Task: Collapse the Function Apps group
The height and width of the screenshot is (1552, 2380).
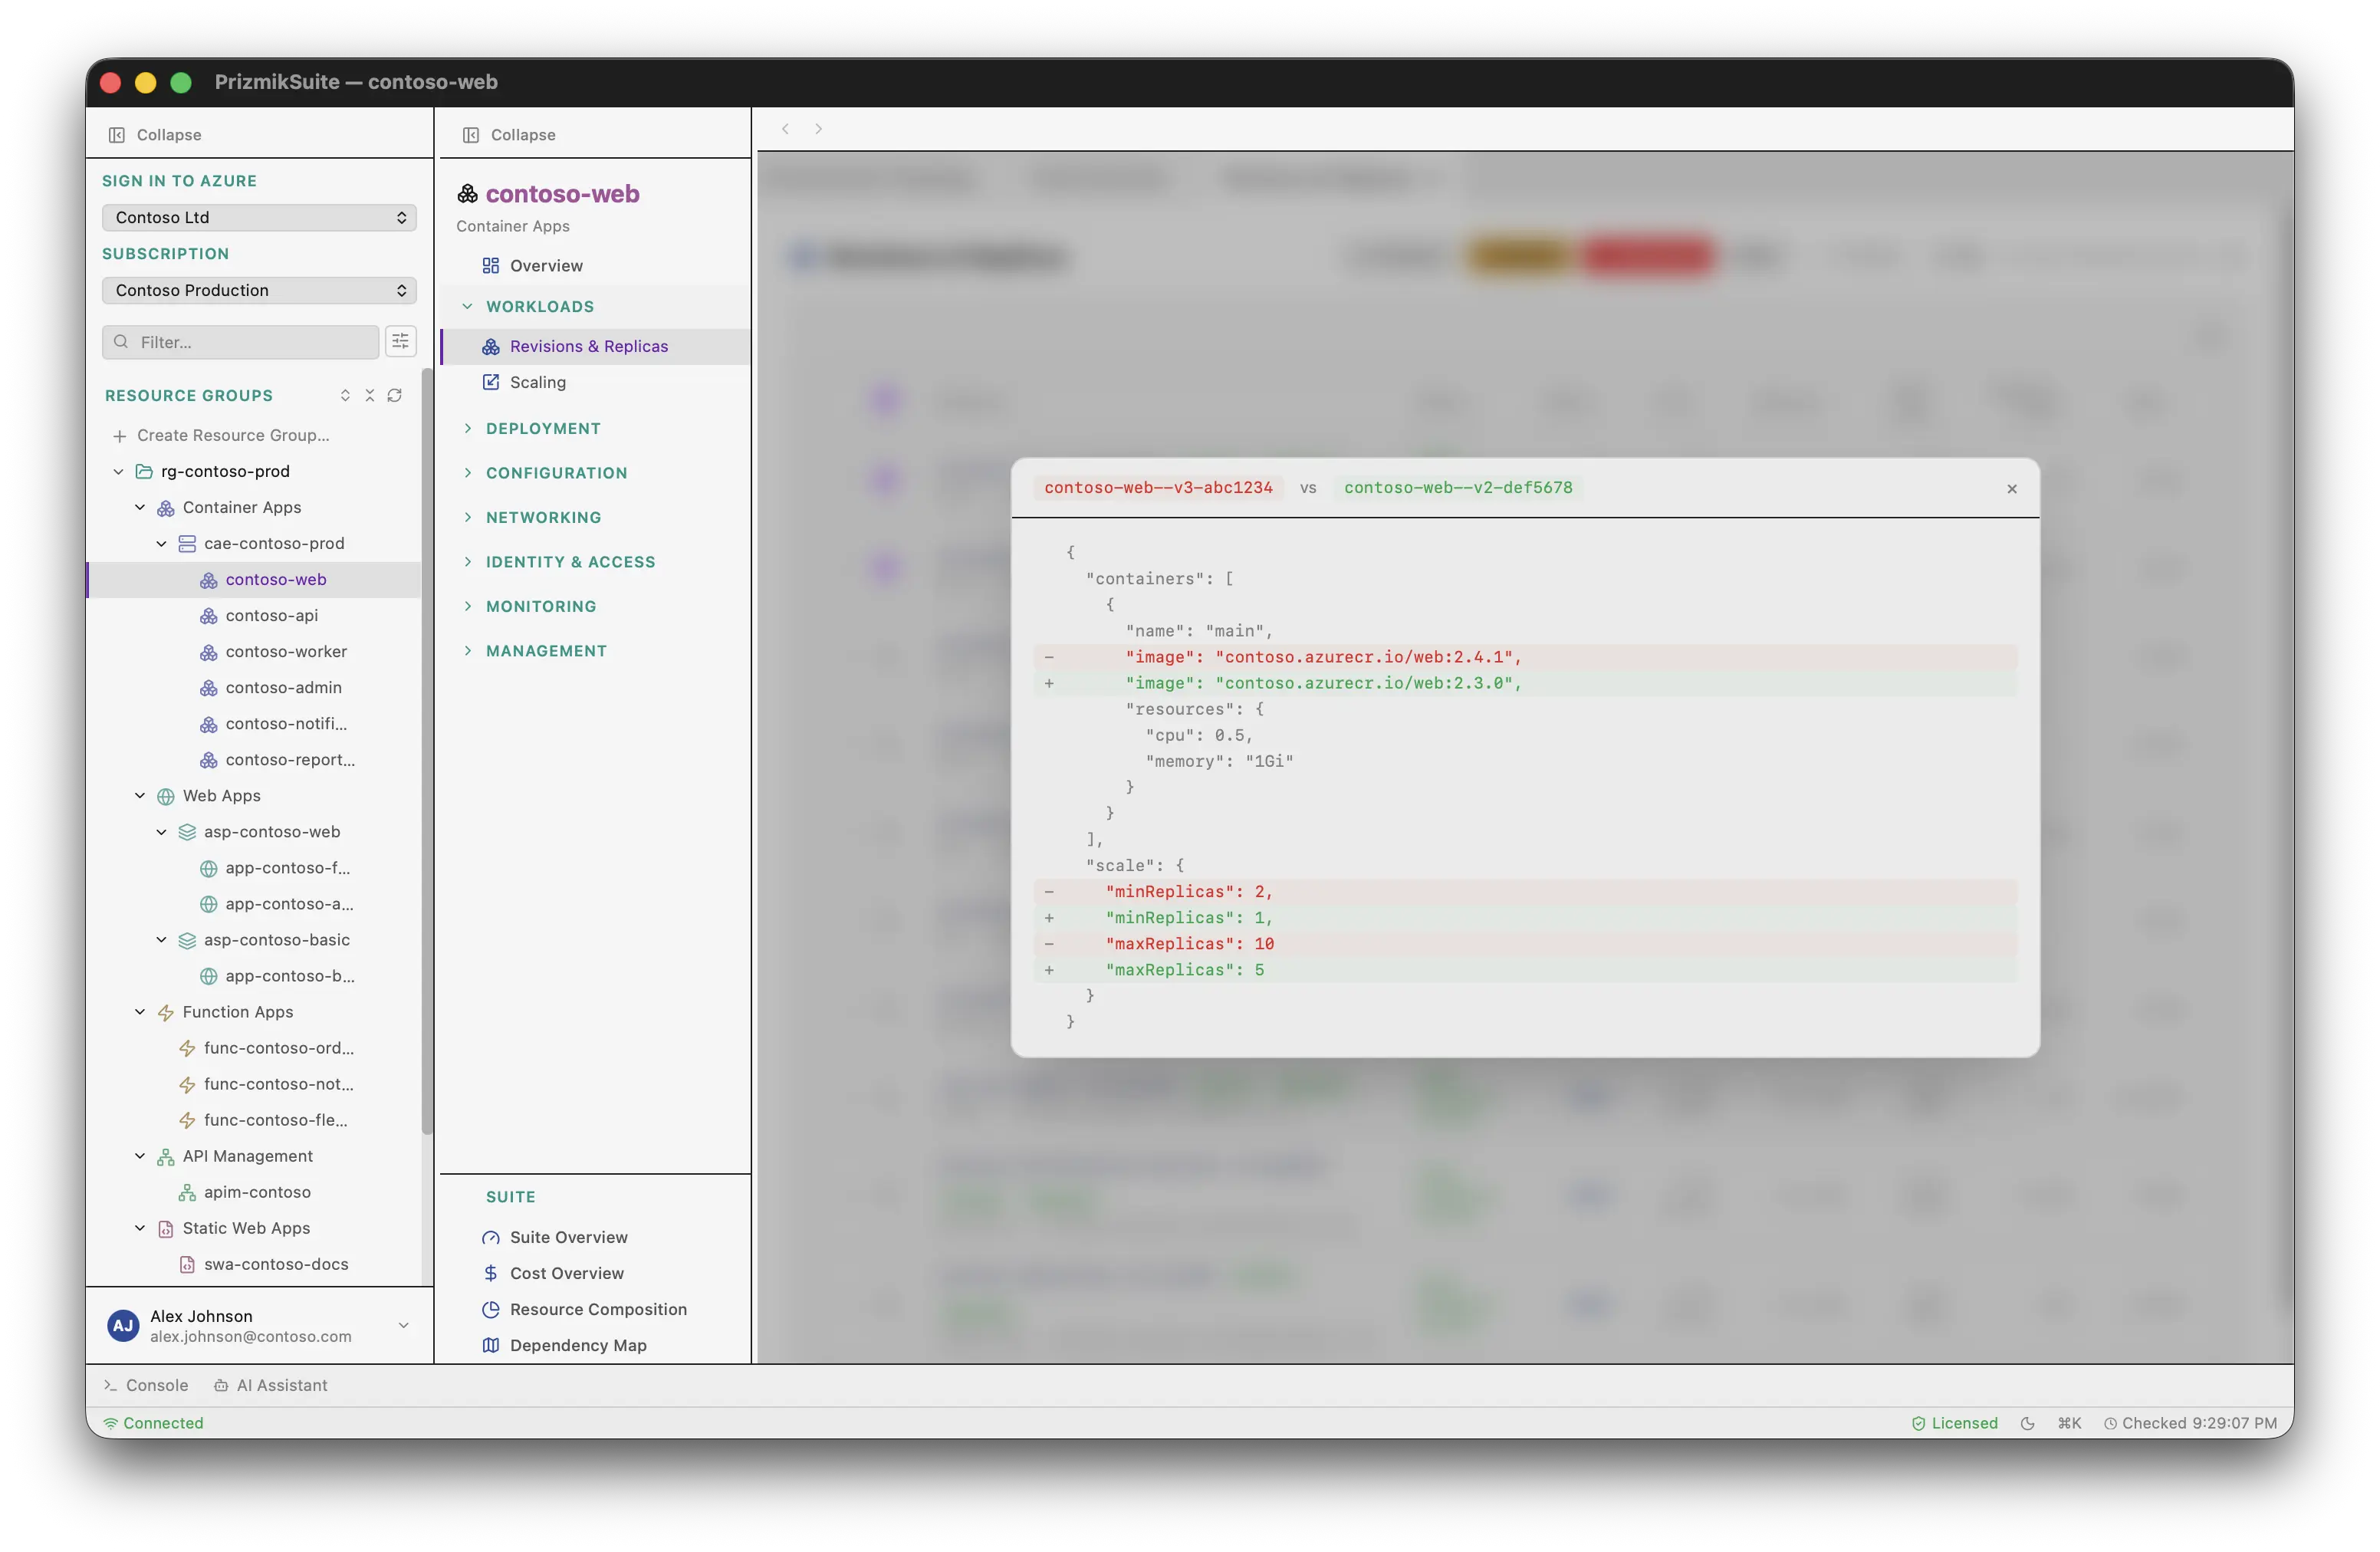Action: (x=140, y=1011)
